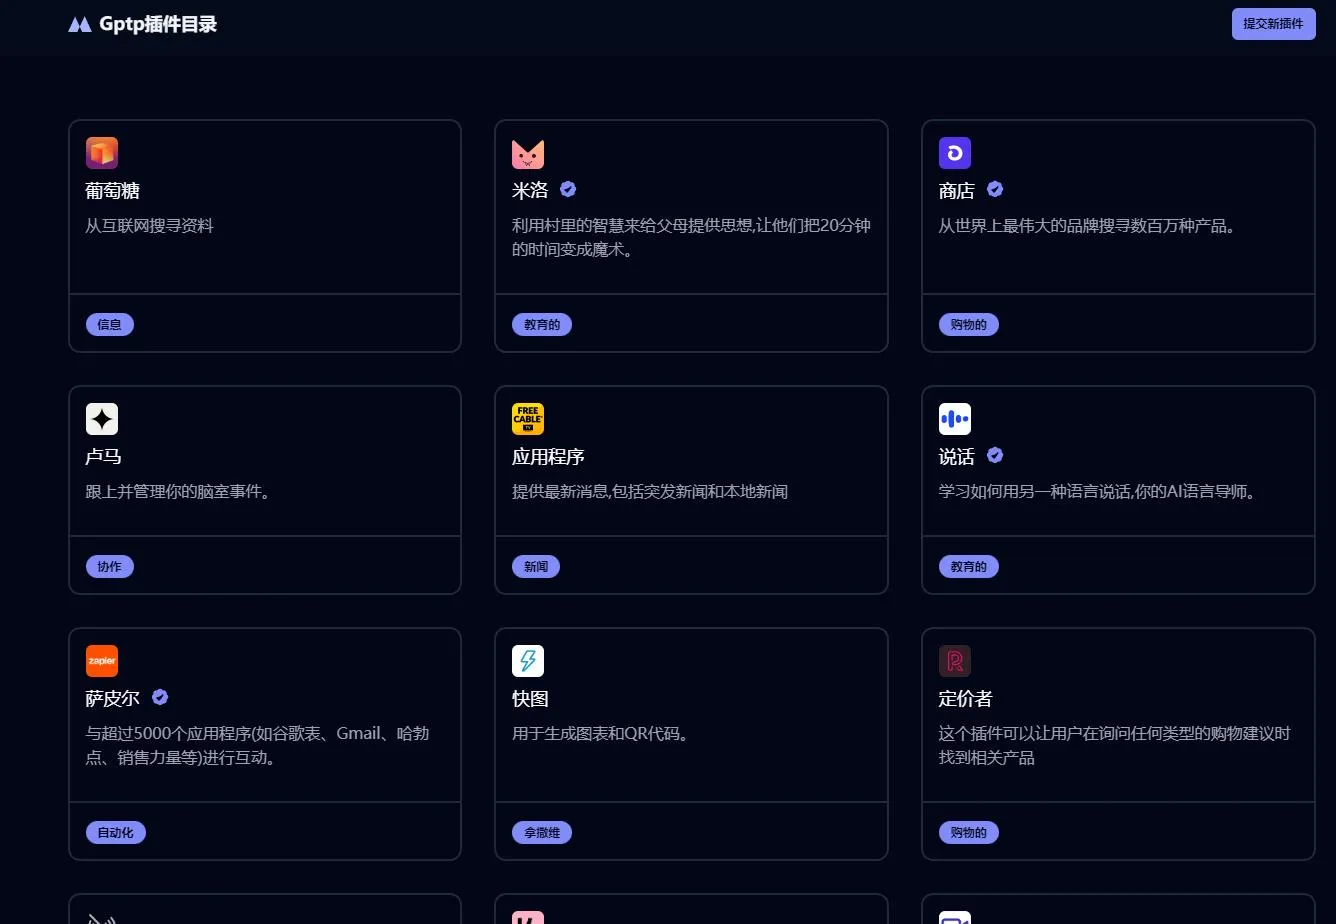Select the 购物的 tag under 商店
Image resolution: width=1336 pixels, height=924 pixels.
(969, 324)
